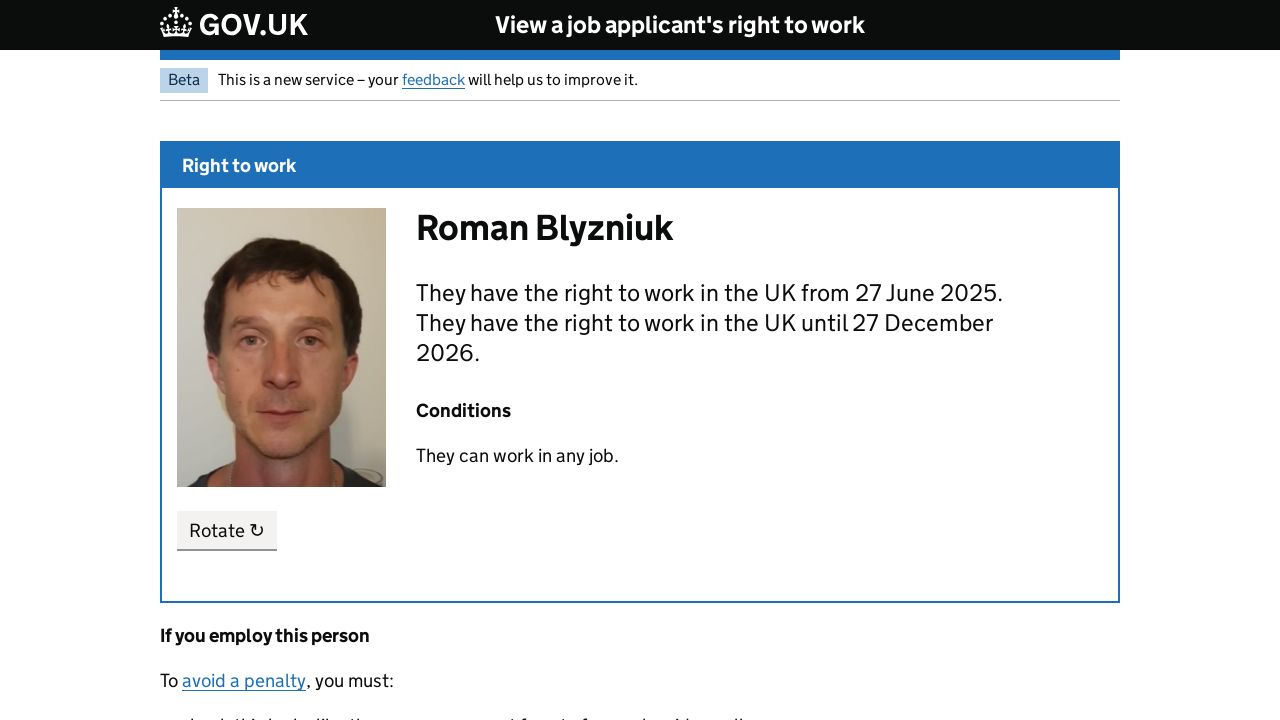Click the GOV.UK crown logo icon
This screenshot has height=720, width=1280.
[176, 23]
